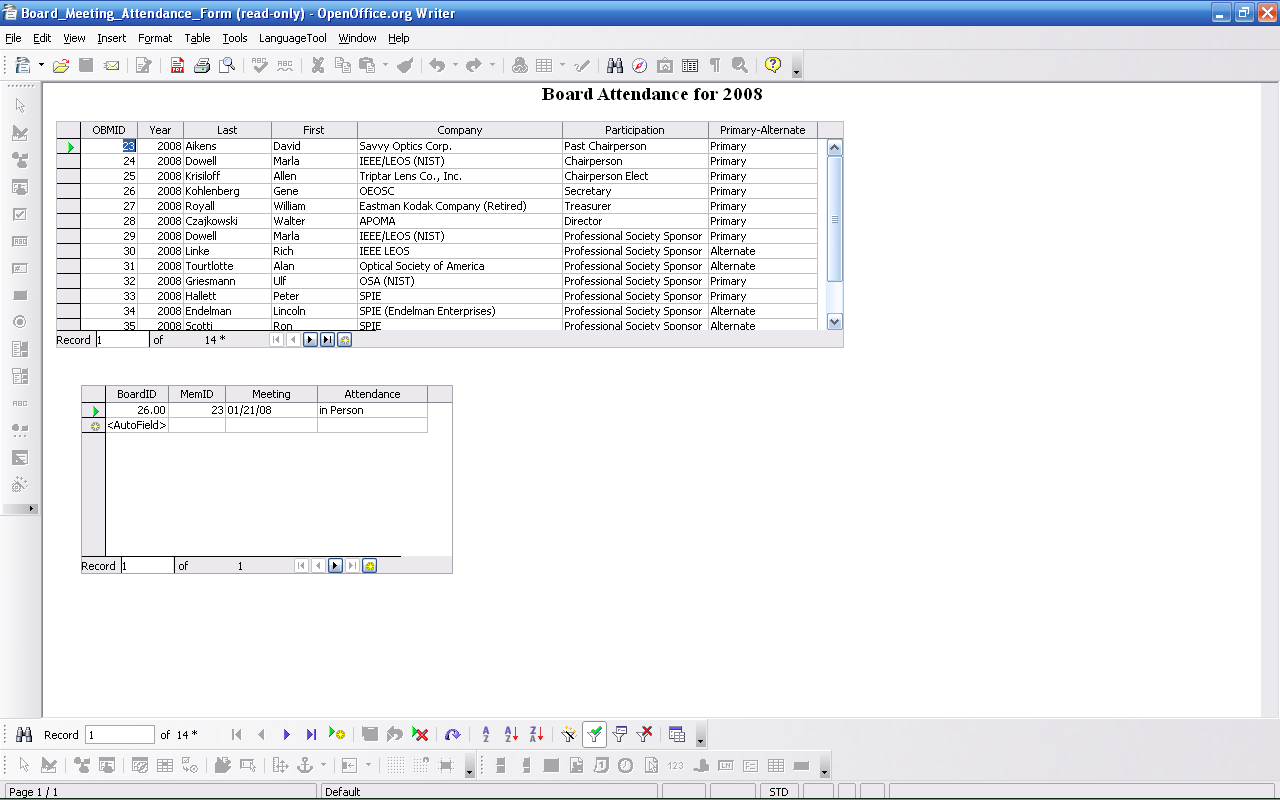The height and width of the screenshot is (800, 1280).
Task: Expand the New document dropdown arrow
Action: pyautogui.click(x=41, y=65)
